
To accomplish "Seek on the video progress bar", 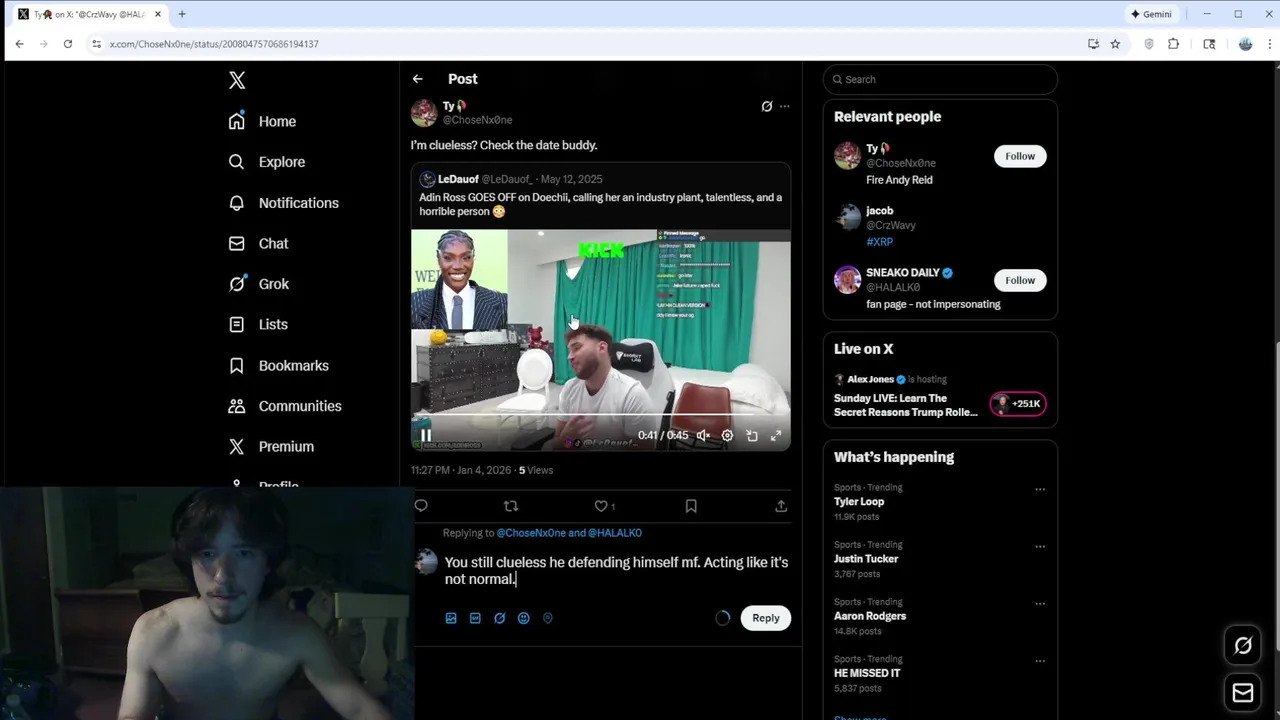I will (x=600, y=415).
